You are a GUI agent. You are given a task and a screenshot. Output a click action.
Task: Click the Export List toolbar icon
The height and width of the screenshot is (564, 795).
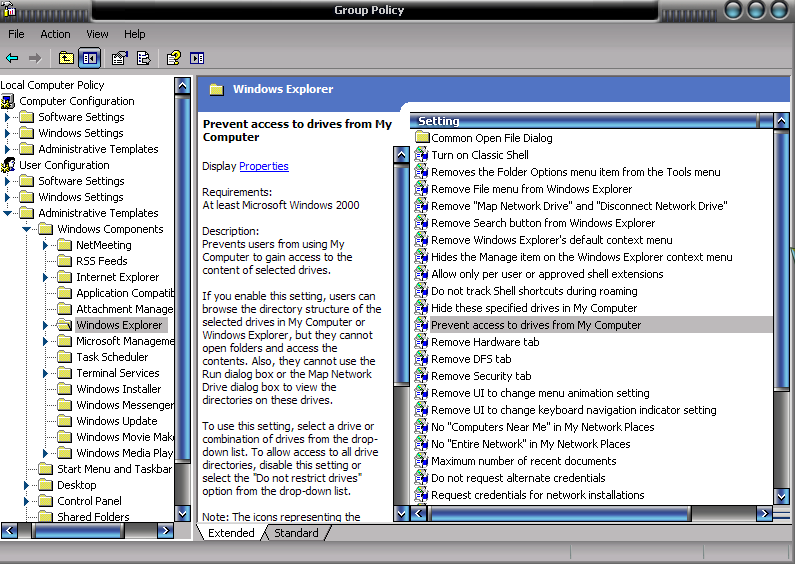(x=143, y=58)
